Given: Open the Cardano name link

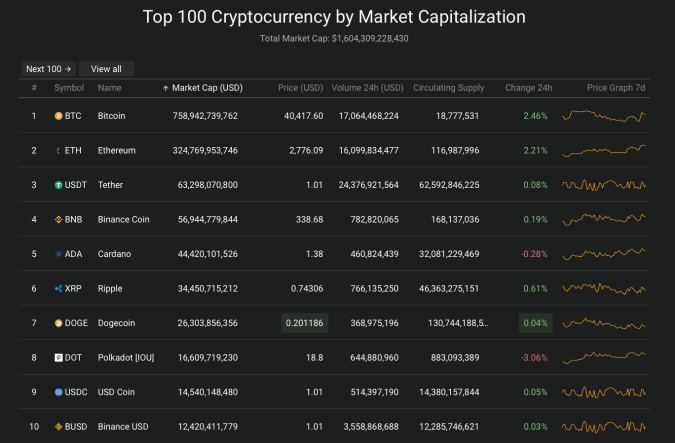Looking at the screenshot, I should click(115, 254).
